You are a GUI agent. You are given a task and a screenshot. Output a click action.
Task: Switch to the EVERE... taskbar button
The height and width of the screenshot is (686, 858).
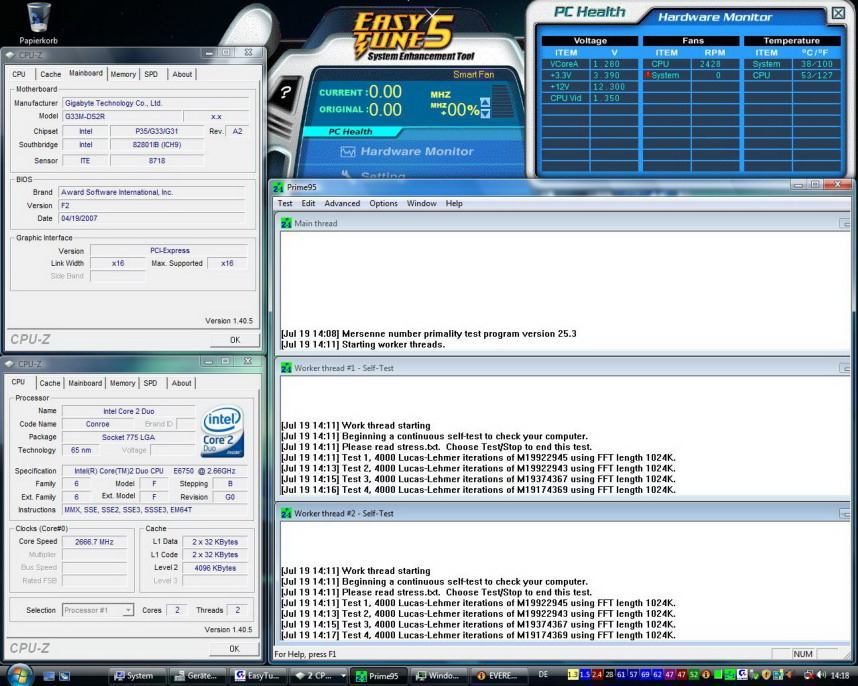498,676
